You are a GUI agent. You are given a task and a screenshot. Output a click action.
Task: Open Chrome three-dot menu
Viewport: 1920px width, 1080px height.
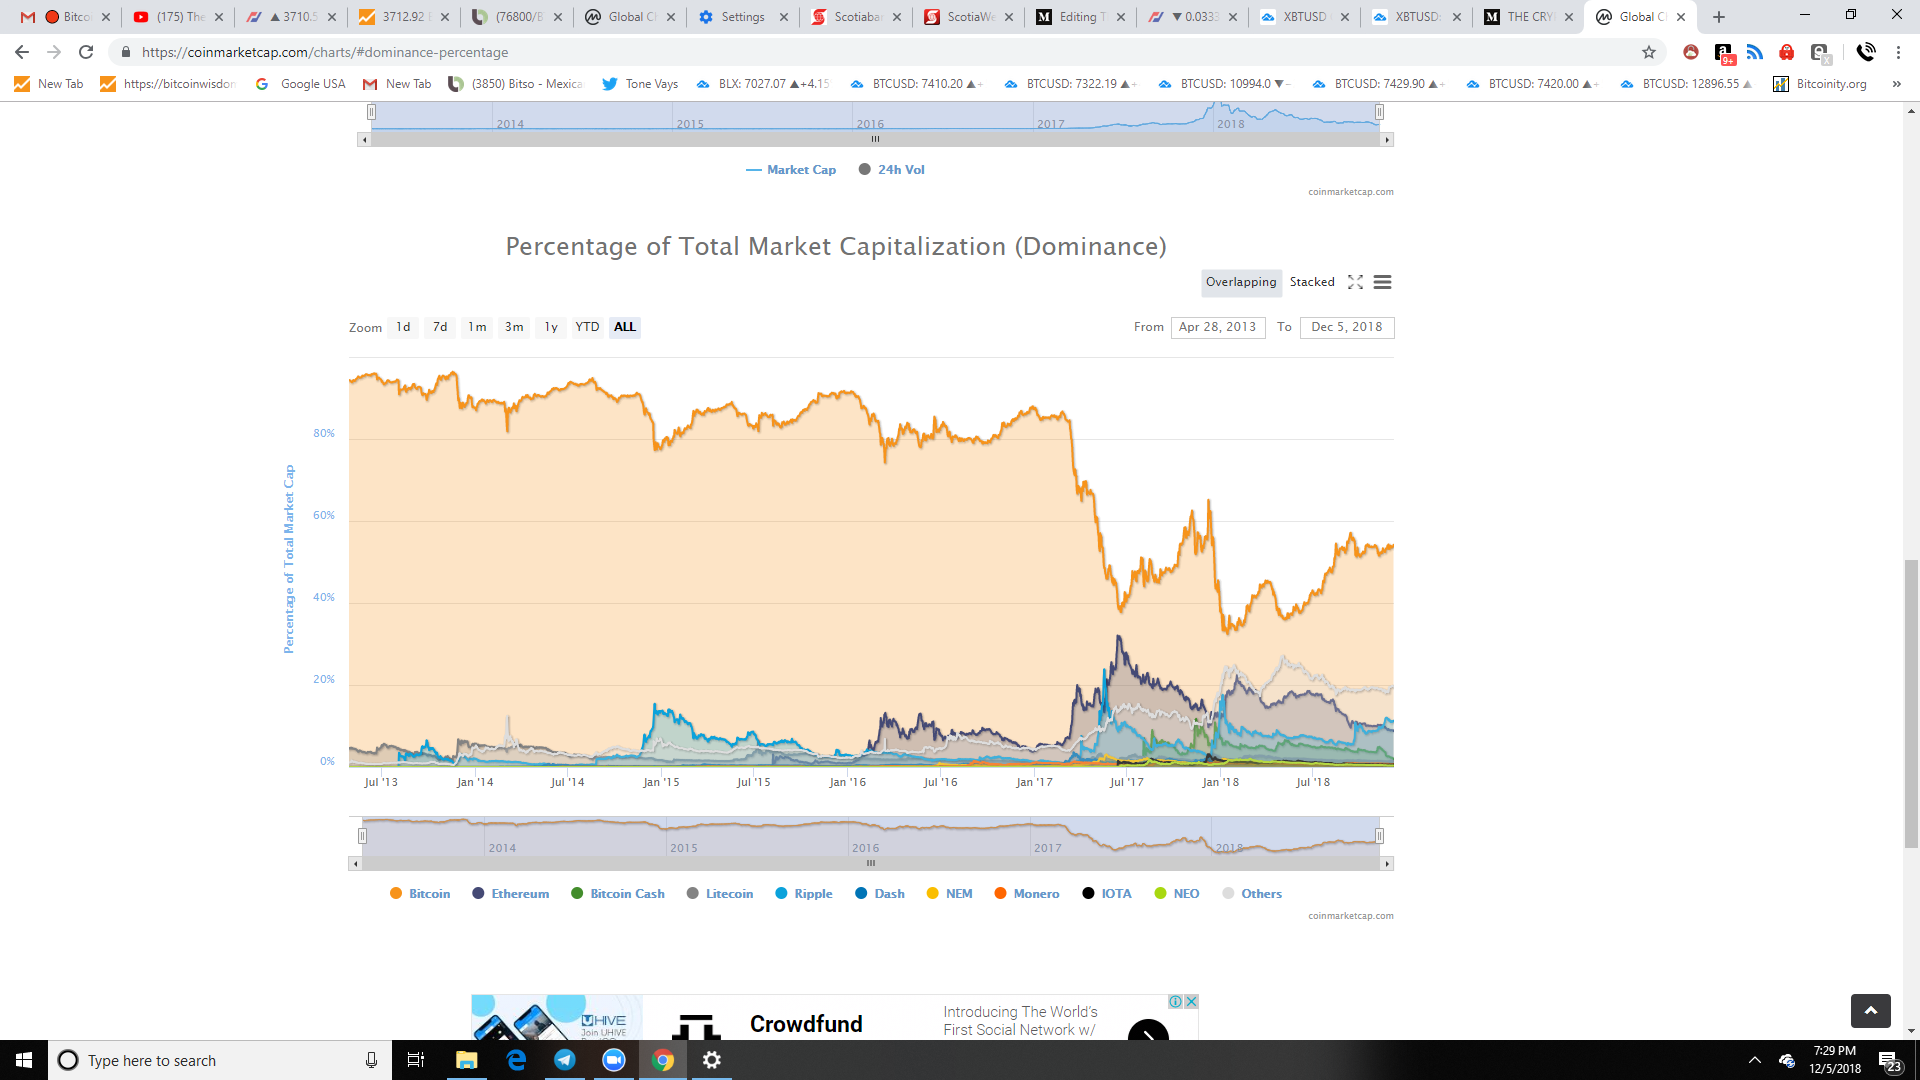pos(1898,52)
